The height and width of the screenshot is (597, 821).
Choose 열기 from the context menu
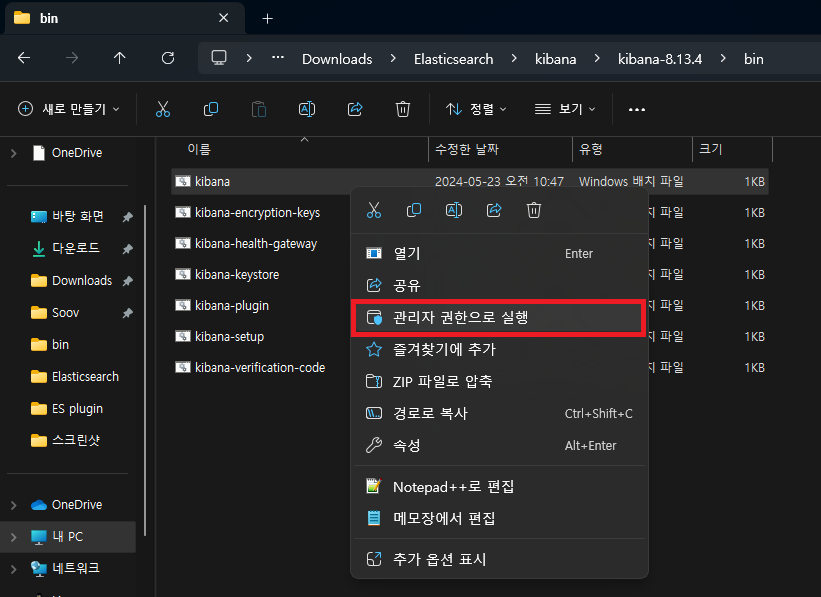pos(499,253)
